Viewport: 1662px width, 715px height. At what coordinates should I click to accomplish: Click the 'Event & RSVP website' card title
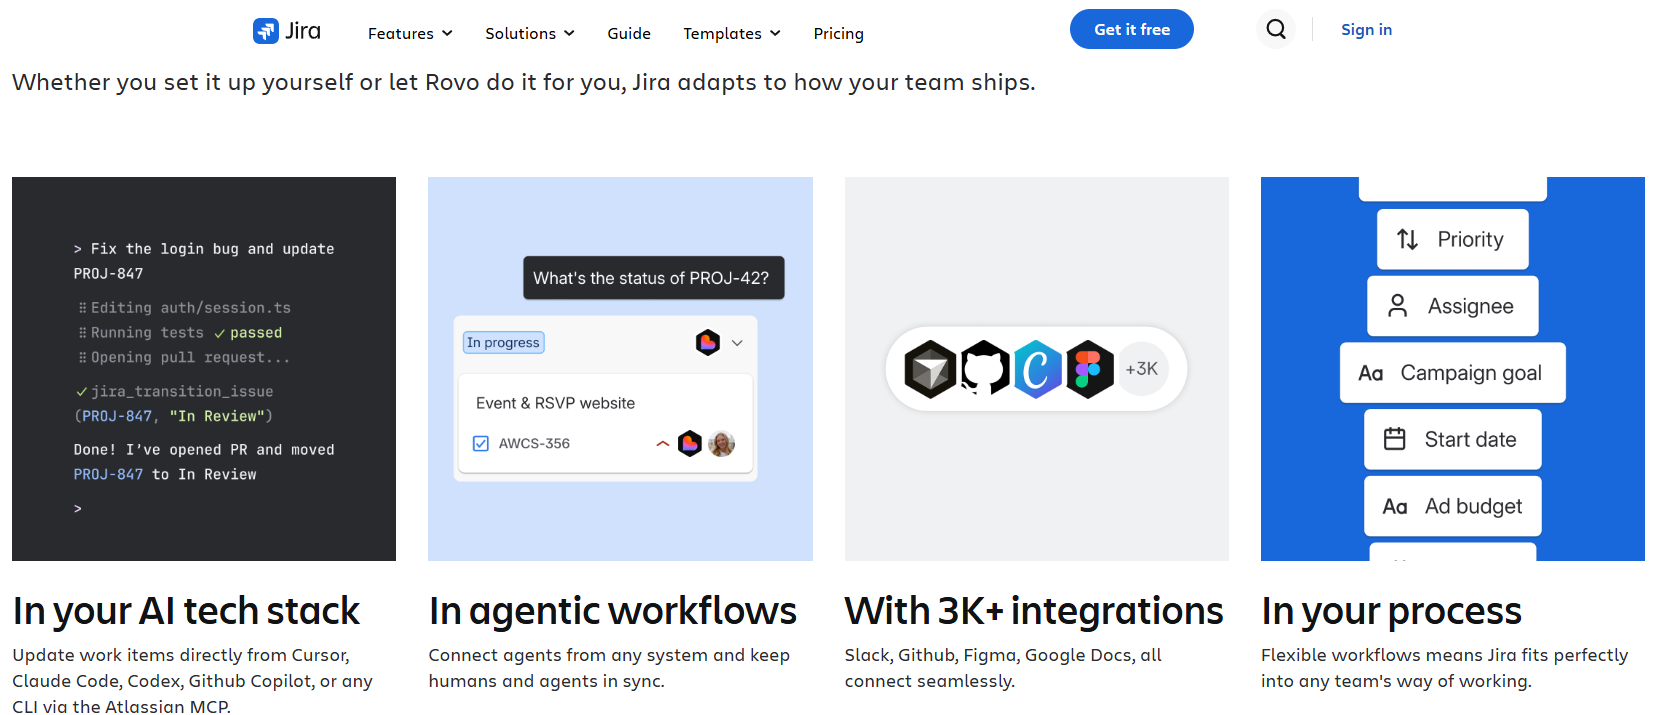(x=555, y=403)
